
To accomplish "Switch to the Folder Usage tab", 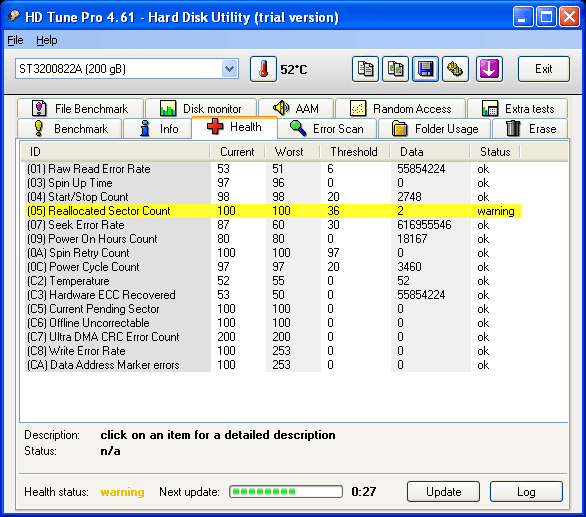I will tap(435, 129).
